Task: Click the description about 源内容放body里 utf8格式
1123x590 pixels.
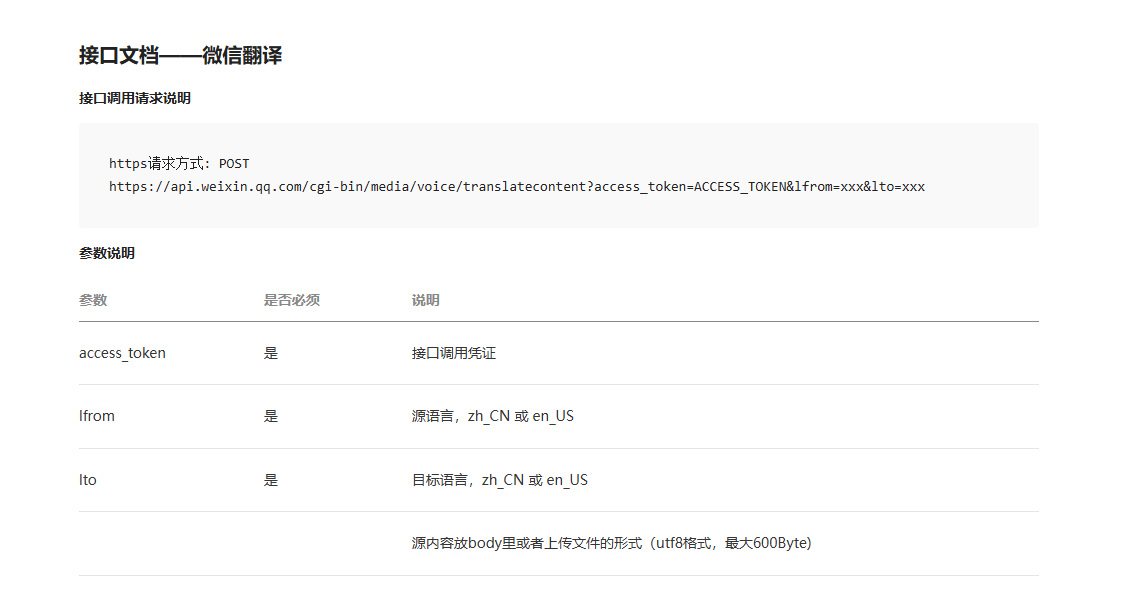Action: click(x=612, y=543)
